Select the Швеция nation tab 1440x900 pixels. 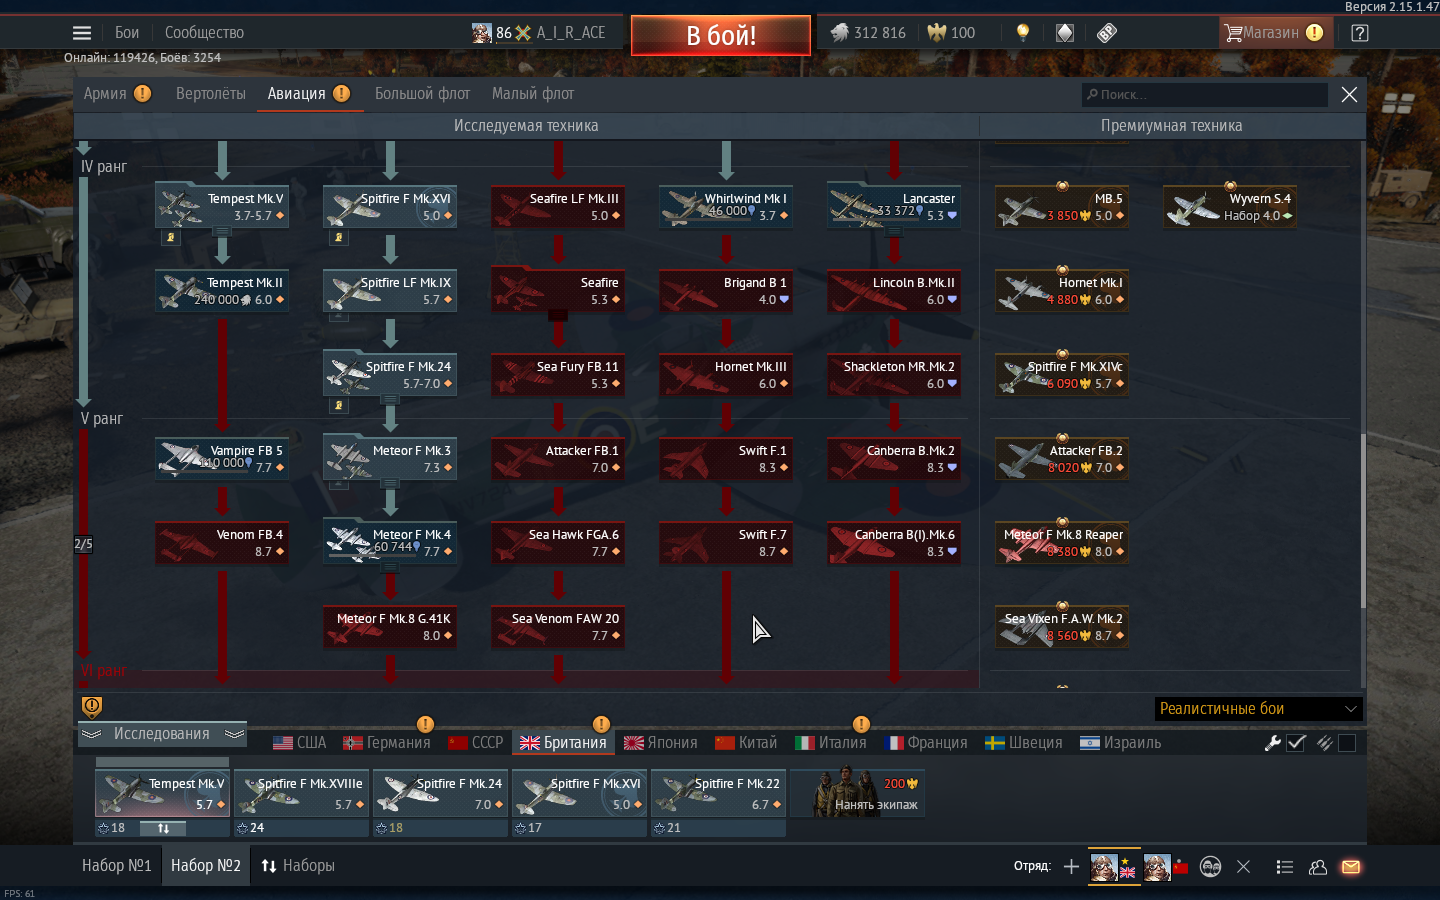pos(1024,743)
